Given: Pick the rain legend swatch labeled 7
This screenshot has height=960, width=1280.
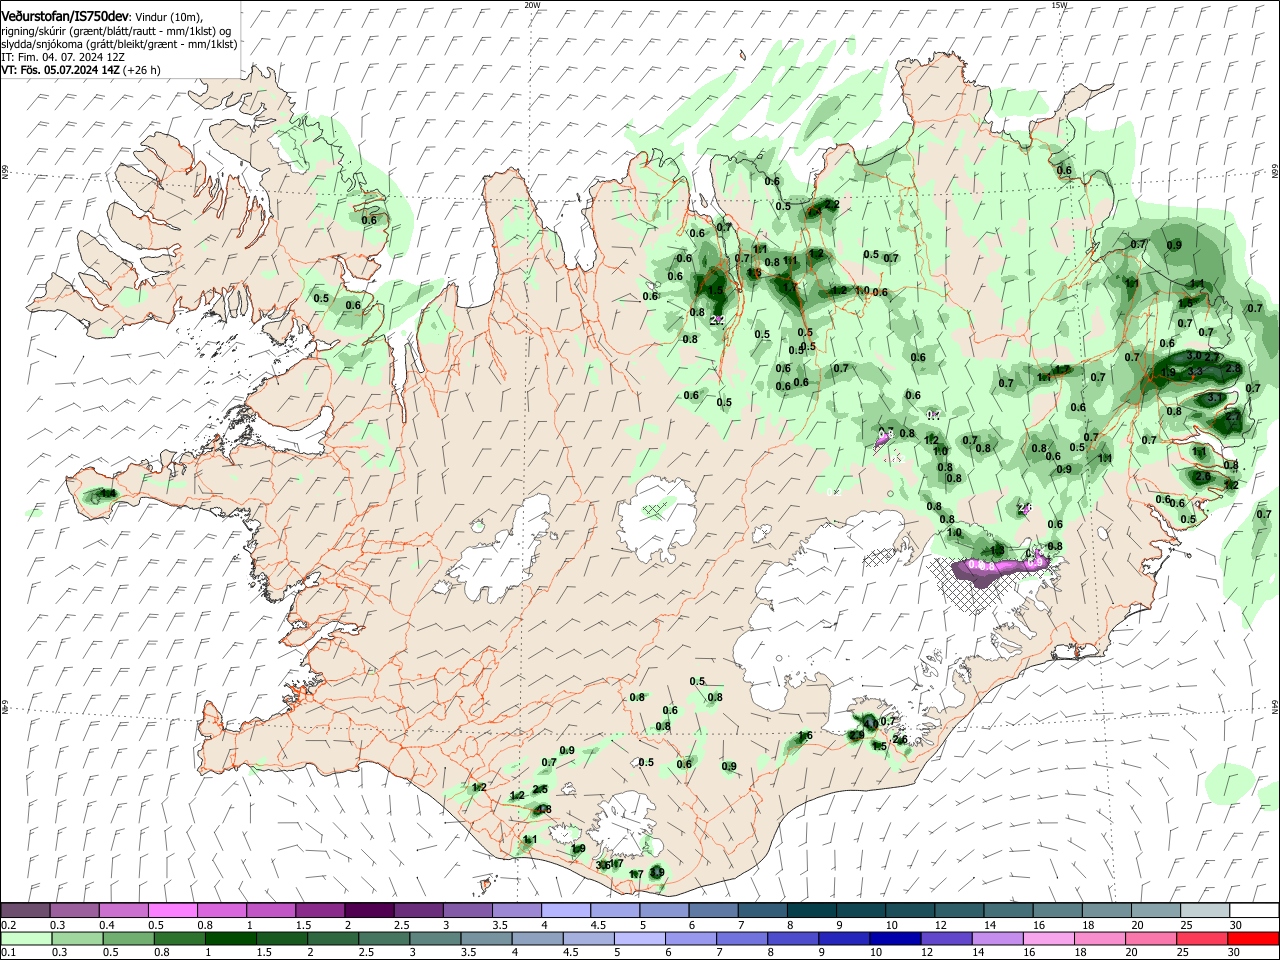Looking at the screenshot, I should (741, 938).
